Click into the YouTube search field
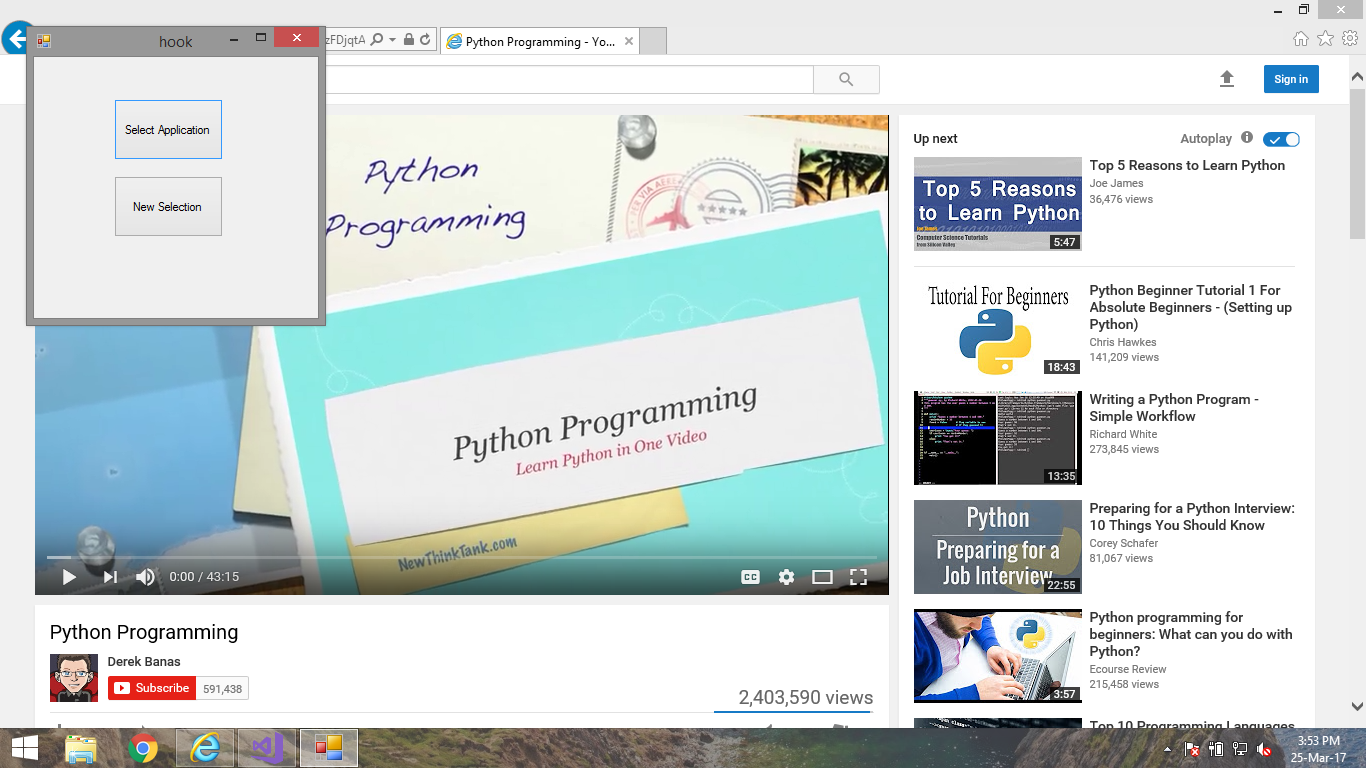Screen dimensions: 1366x768 click(x=570, y=79)
